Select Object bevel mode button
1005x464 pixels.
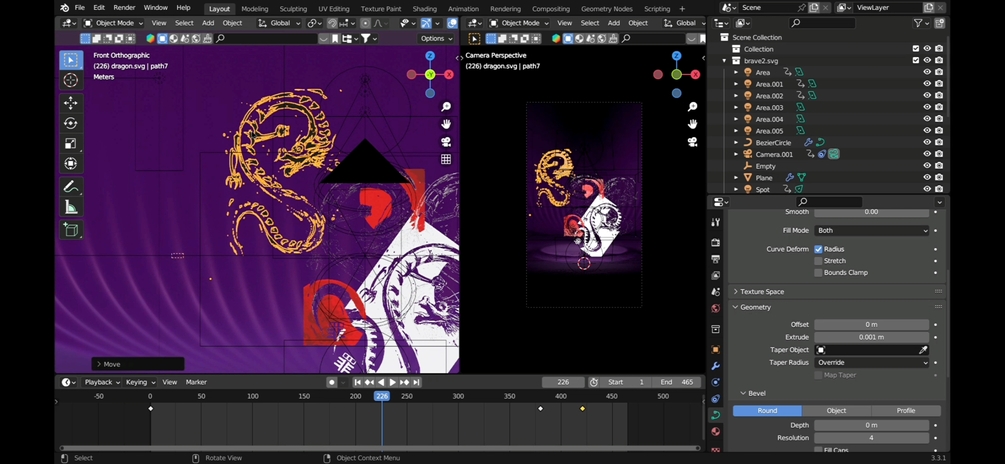click(836, 410)
